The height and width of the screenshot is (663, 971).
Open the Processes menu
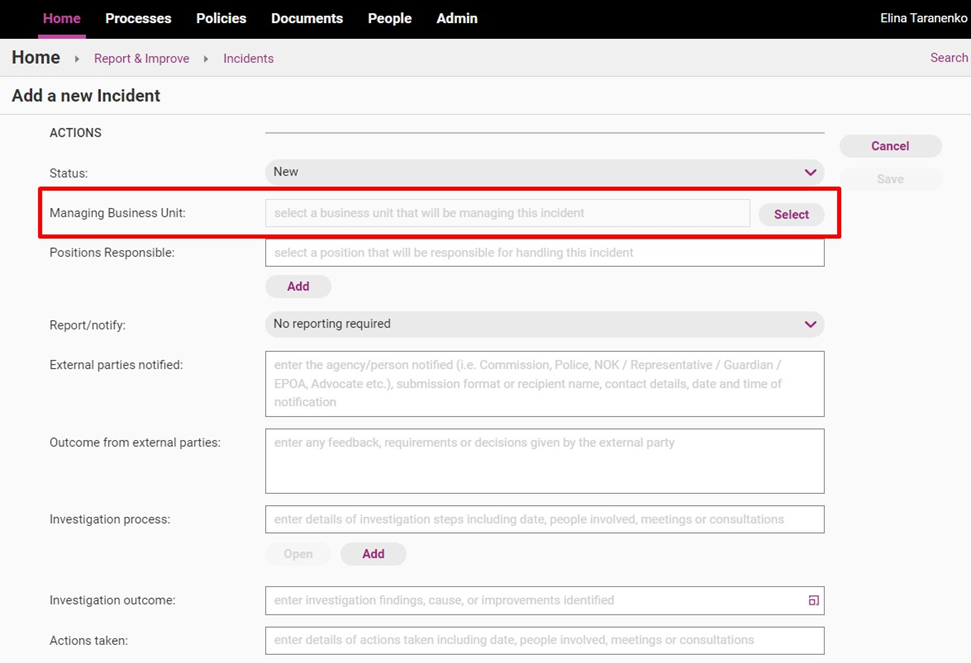138,19
